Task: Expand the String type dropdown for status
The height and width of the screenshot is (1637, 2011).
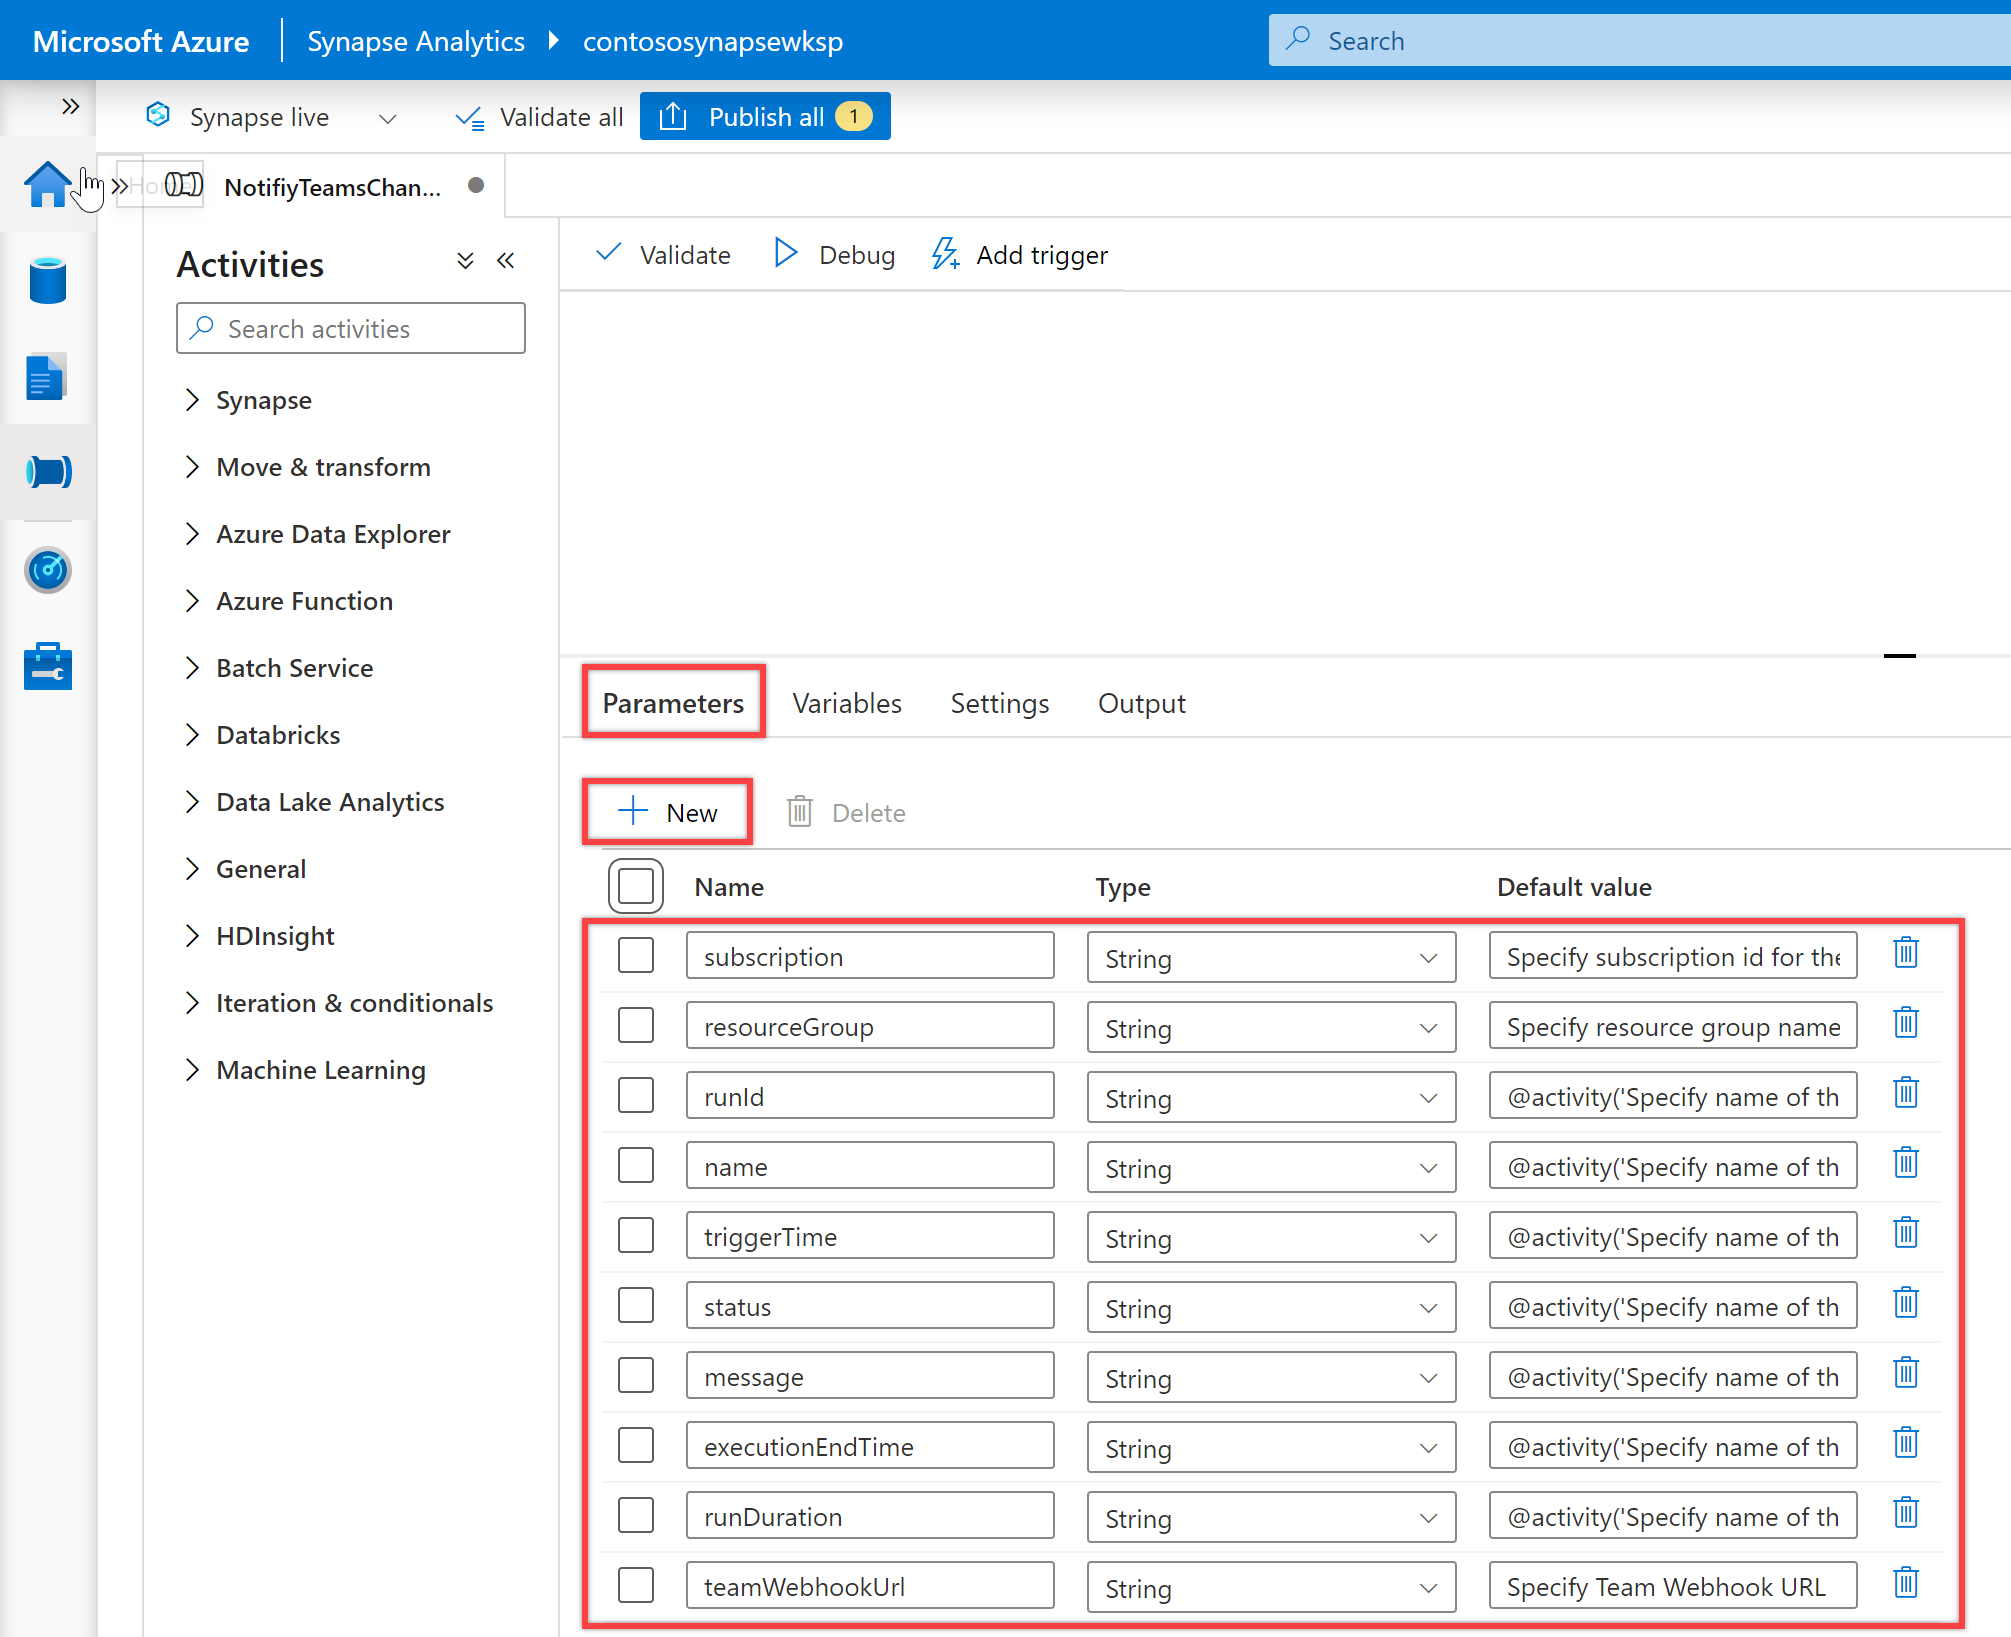Action: 1431,1306
